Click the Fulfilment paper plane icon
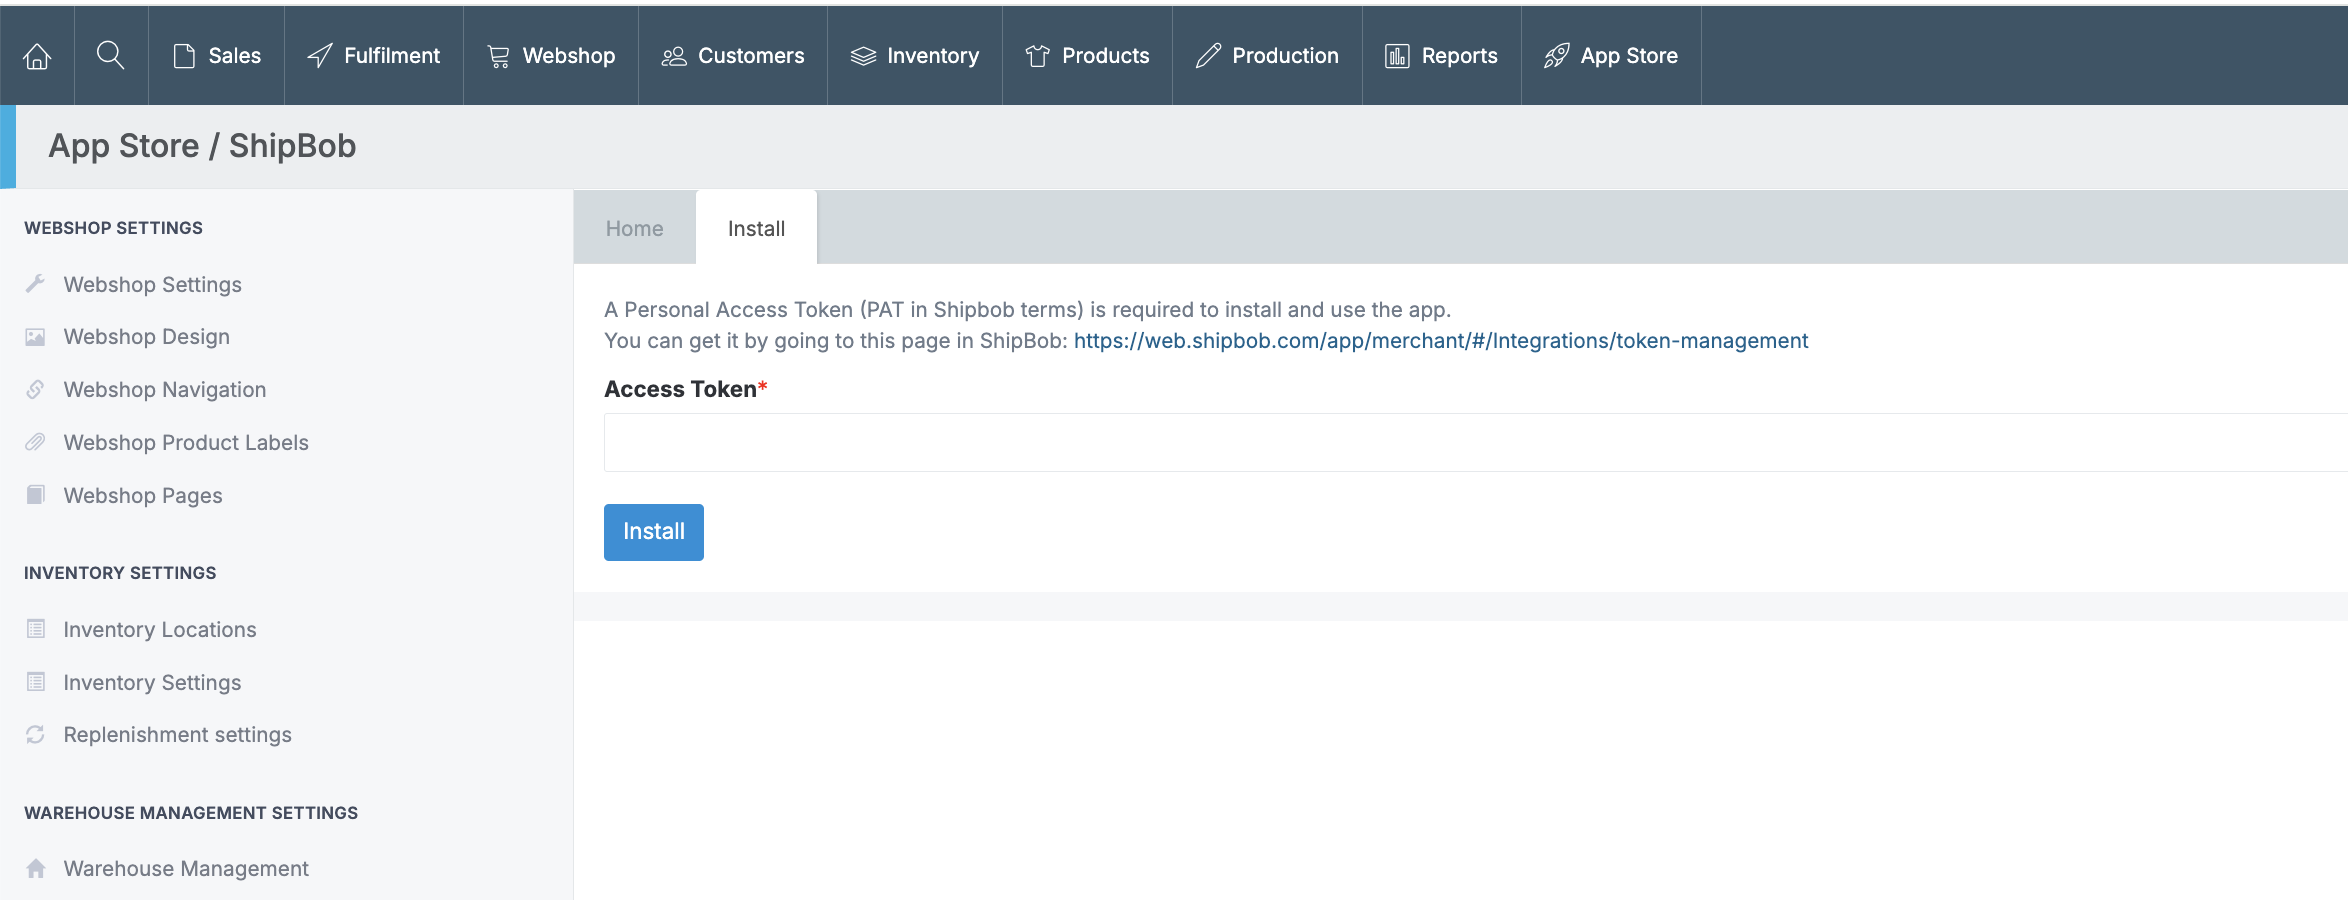The width and height of the screenshot is (2348, 900). 320,56
